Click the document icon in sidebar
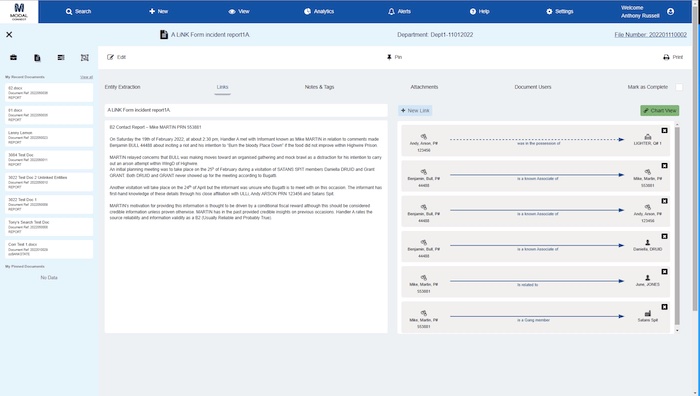 [38, 58]
